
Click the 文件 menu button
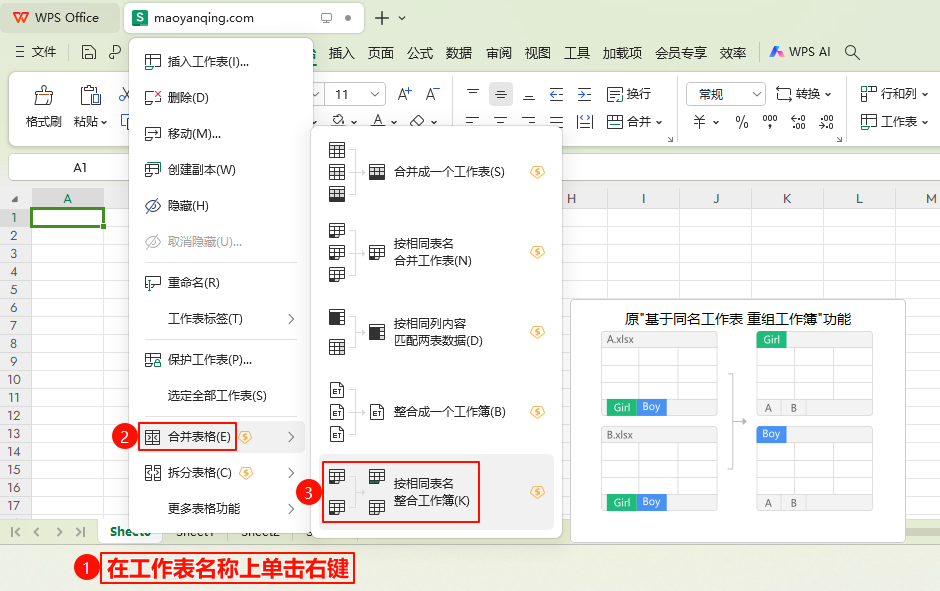[x=36, y=52]
